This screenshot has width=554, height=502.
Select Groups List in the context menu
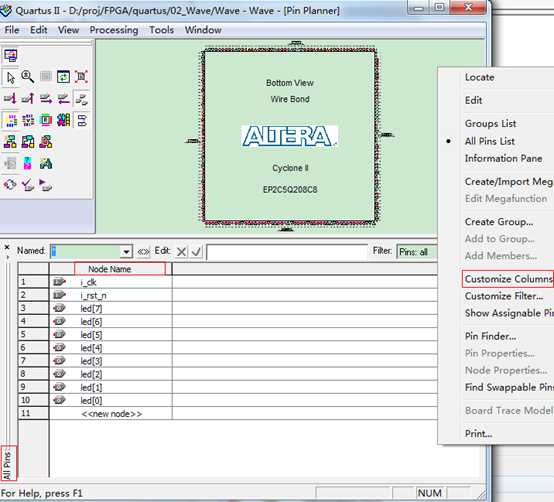point(490,124)
